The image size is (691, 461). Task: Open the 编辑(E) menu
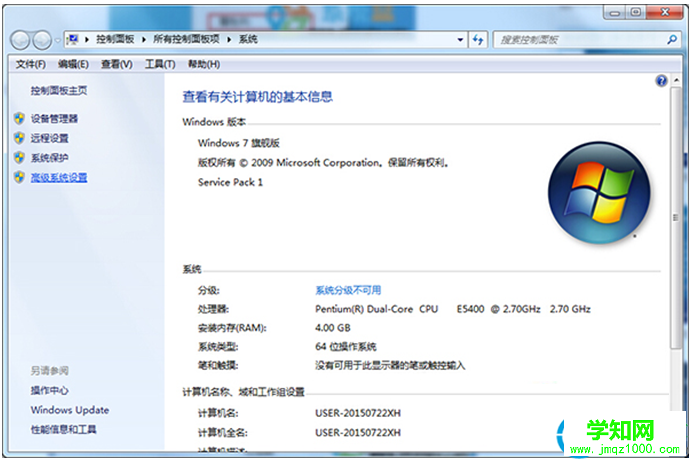click(73, 64)
